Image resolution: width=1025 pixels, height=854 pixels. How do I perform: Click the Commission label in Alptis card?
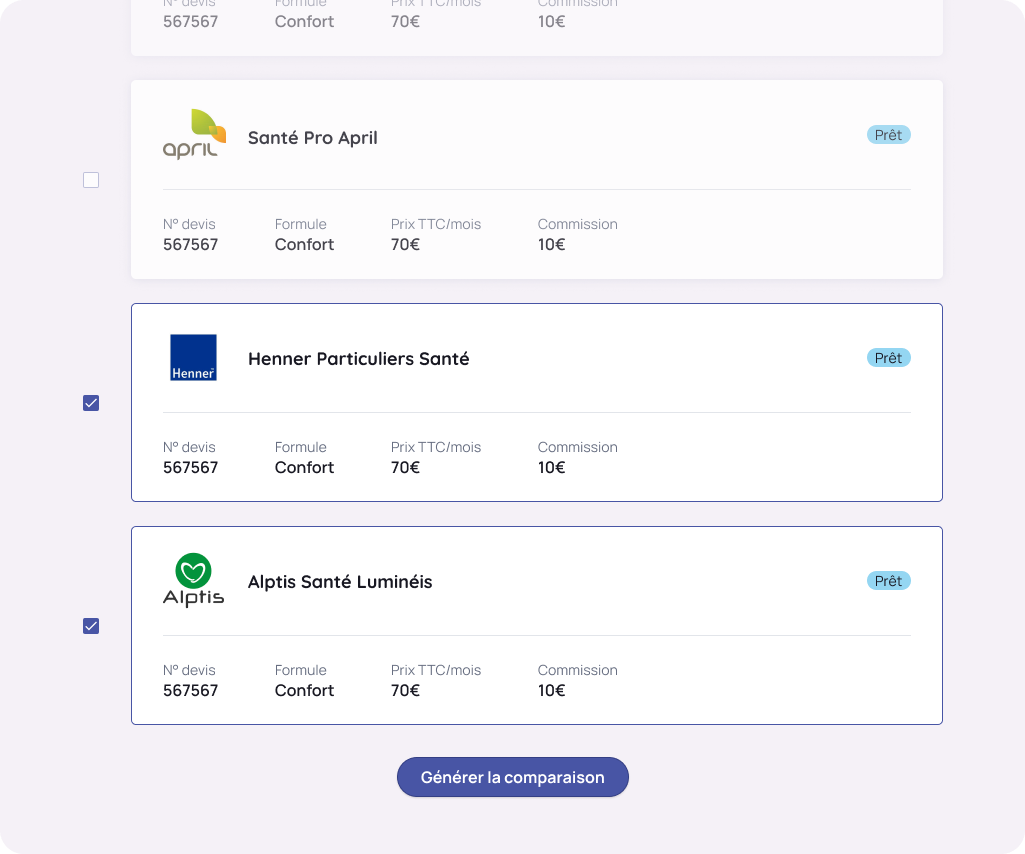pos(577,670)
